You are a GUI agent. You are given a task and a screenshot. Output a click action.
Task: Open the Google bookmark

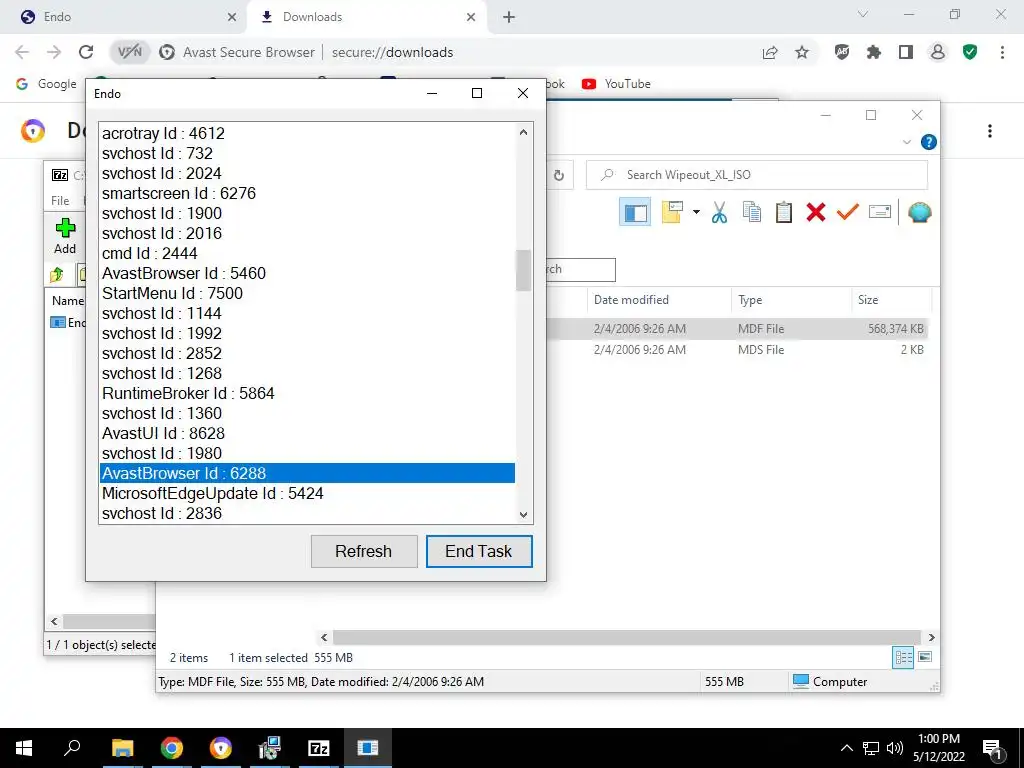46,84
